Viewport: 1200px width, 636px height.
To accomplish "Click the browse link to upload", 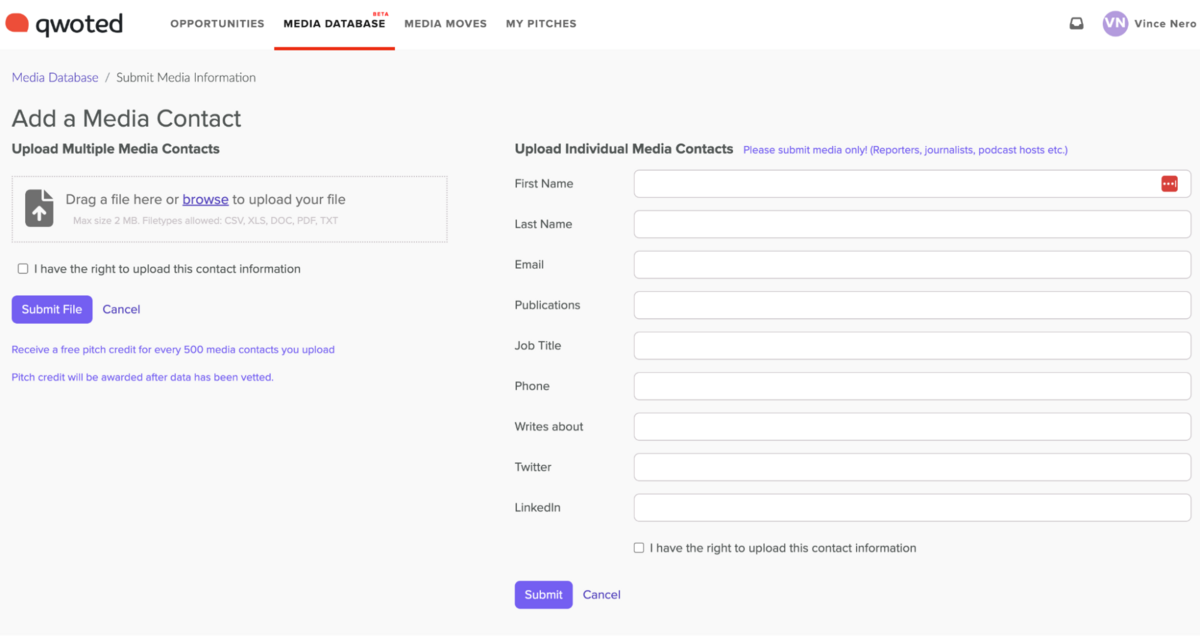I will tap(205, 200).
